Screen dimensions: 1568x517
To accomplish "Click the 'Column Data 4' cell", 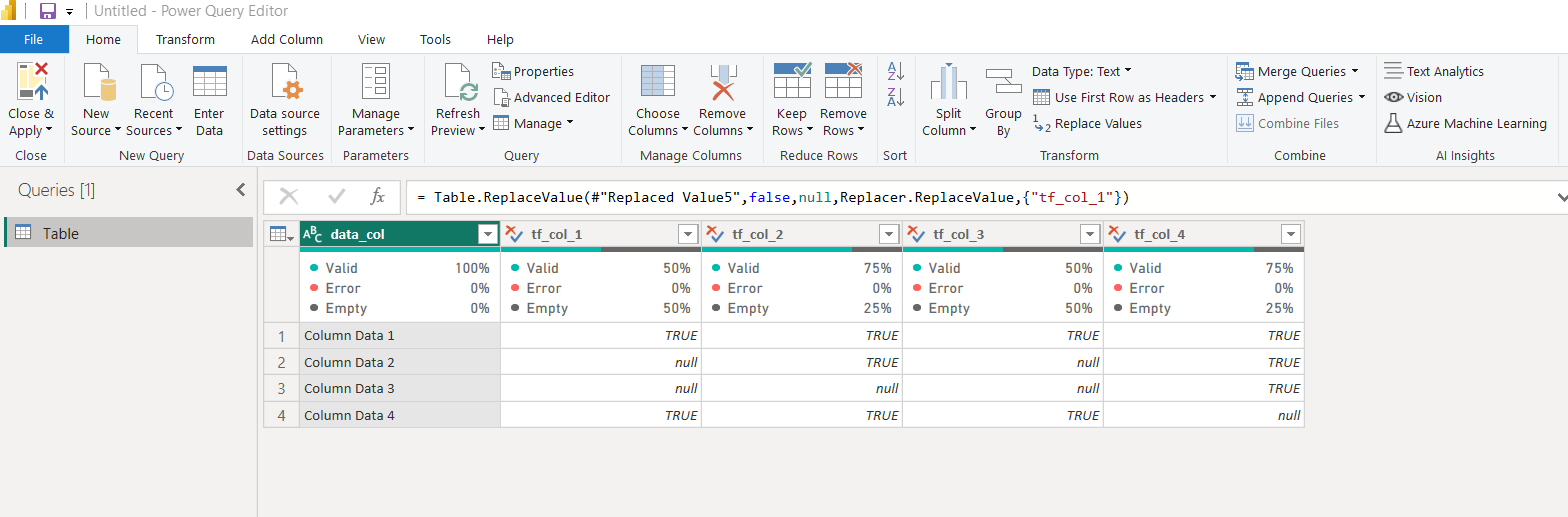I will 400,415.
